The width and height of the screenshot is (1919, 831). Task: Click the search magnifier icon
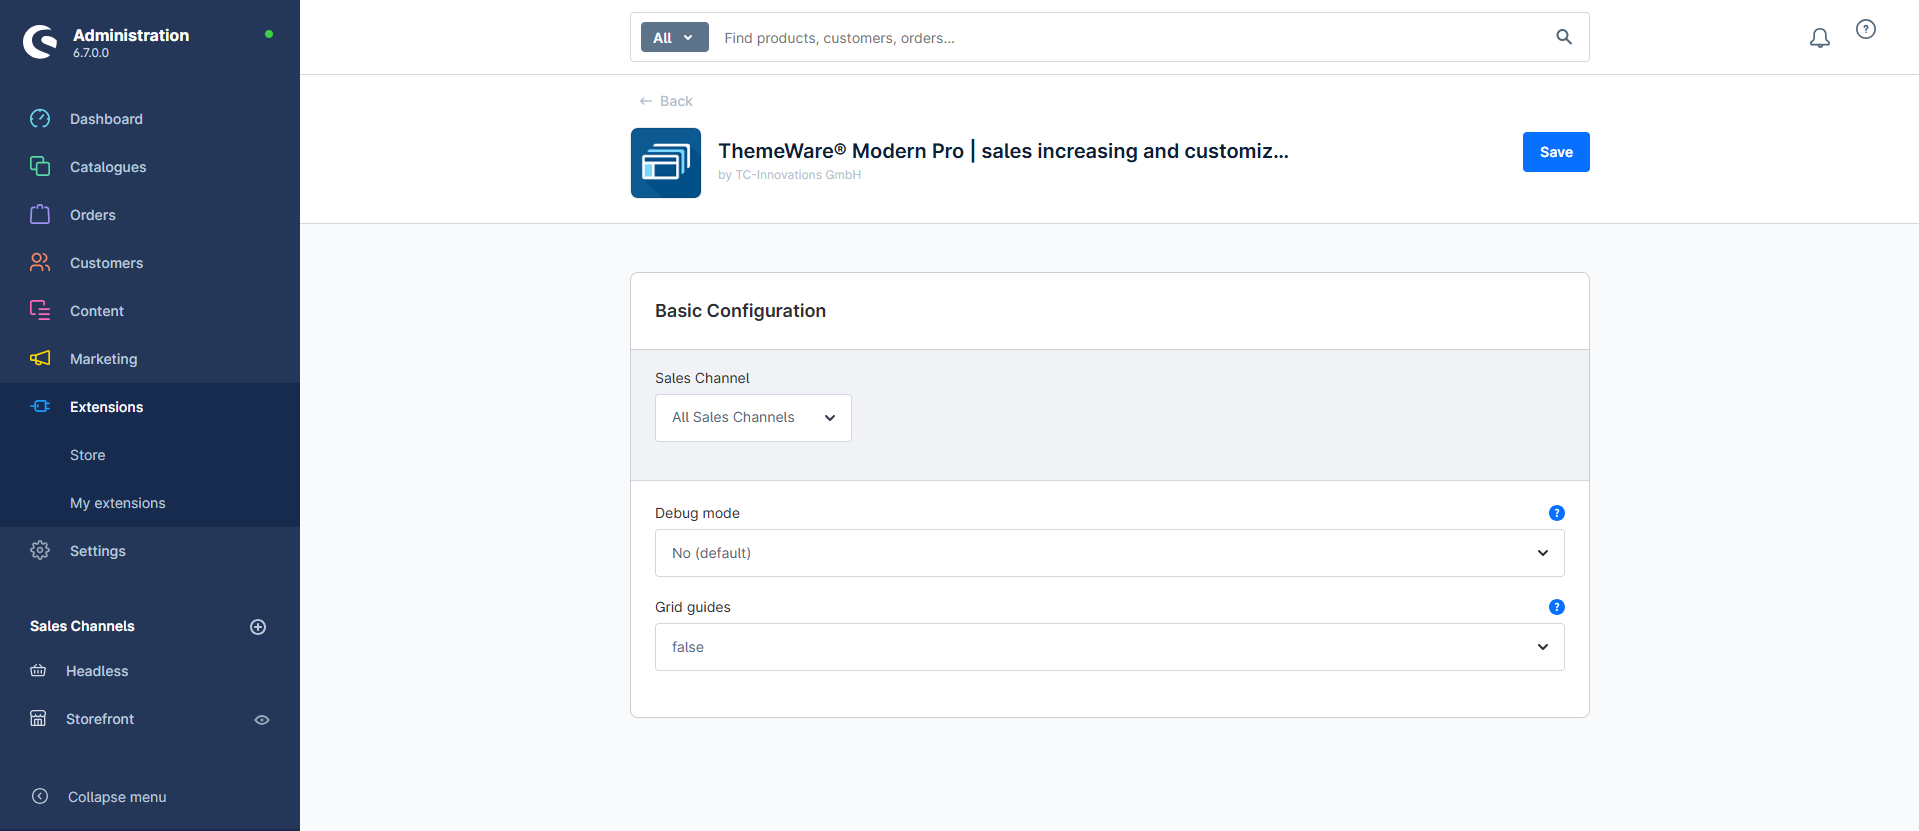pos(1564,37)
